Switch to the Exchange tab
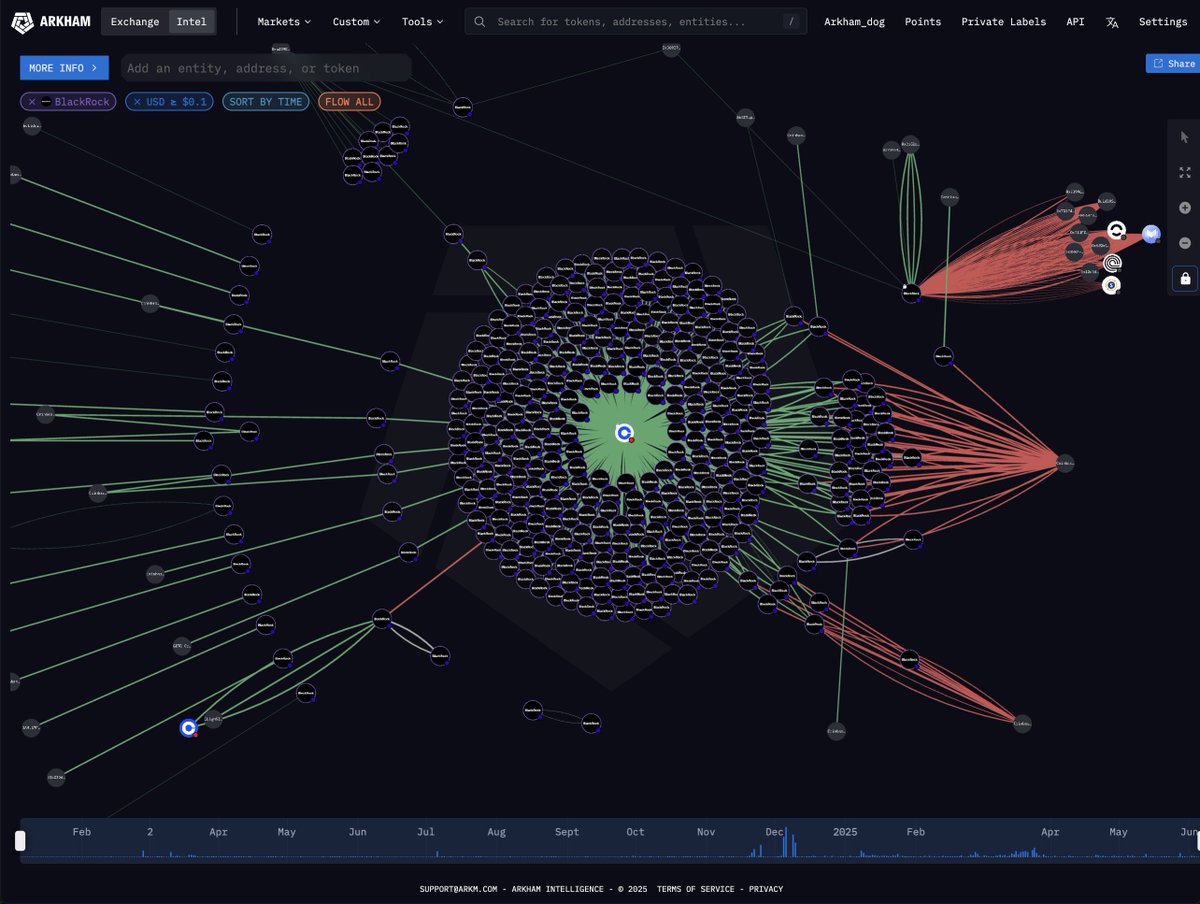The image size is (1200, 904). pyautogui.click(x=134, y=21)
